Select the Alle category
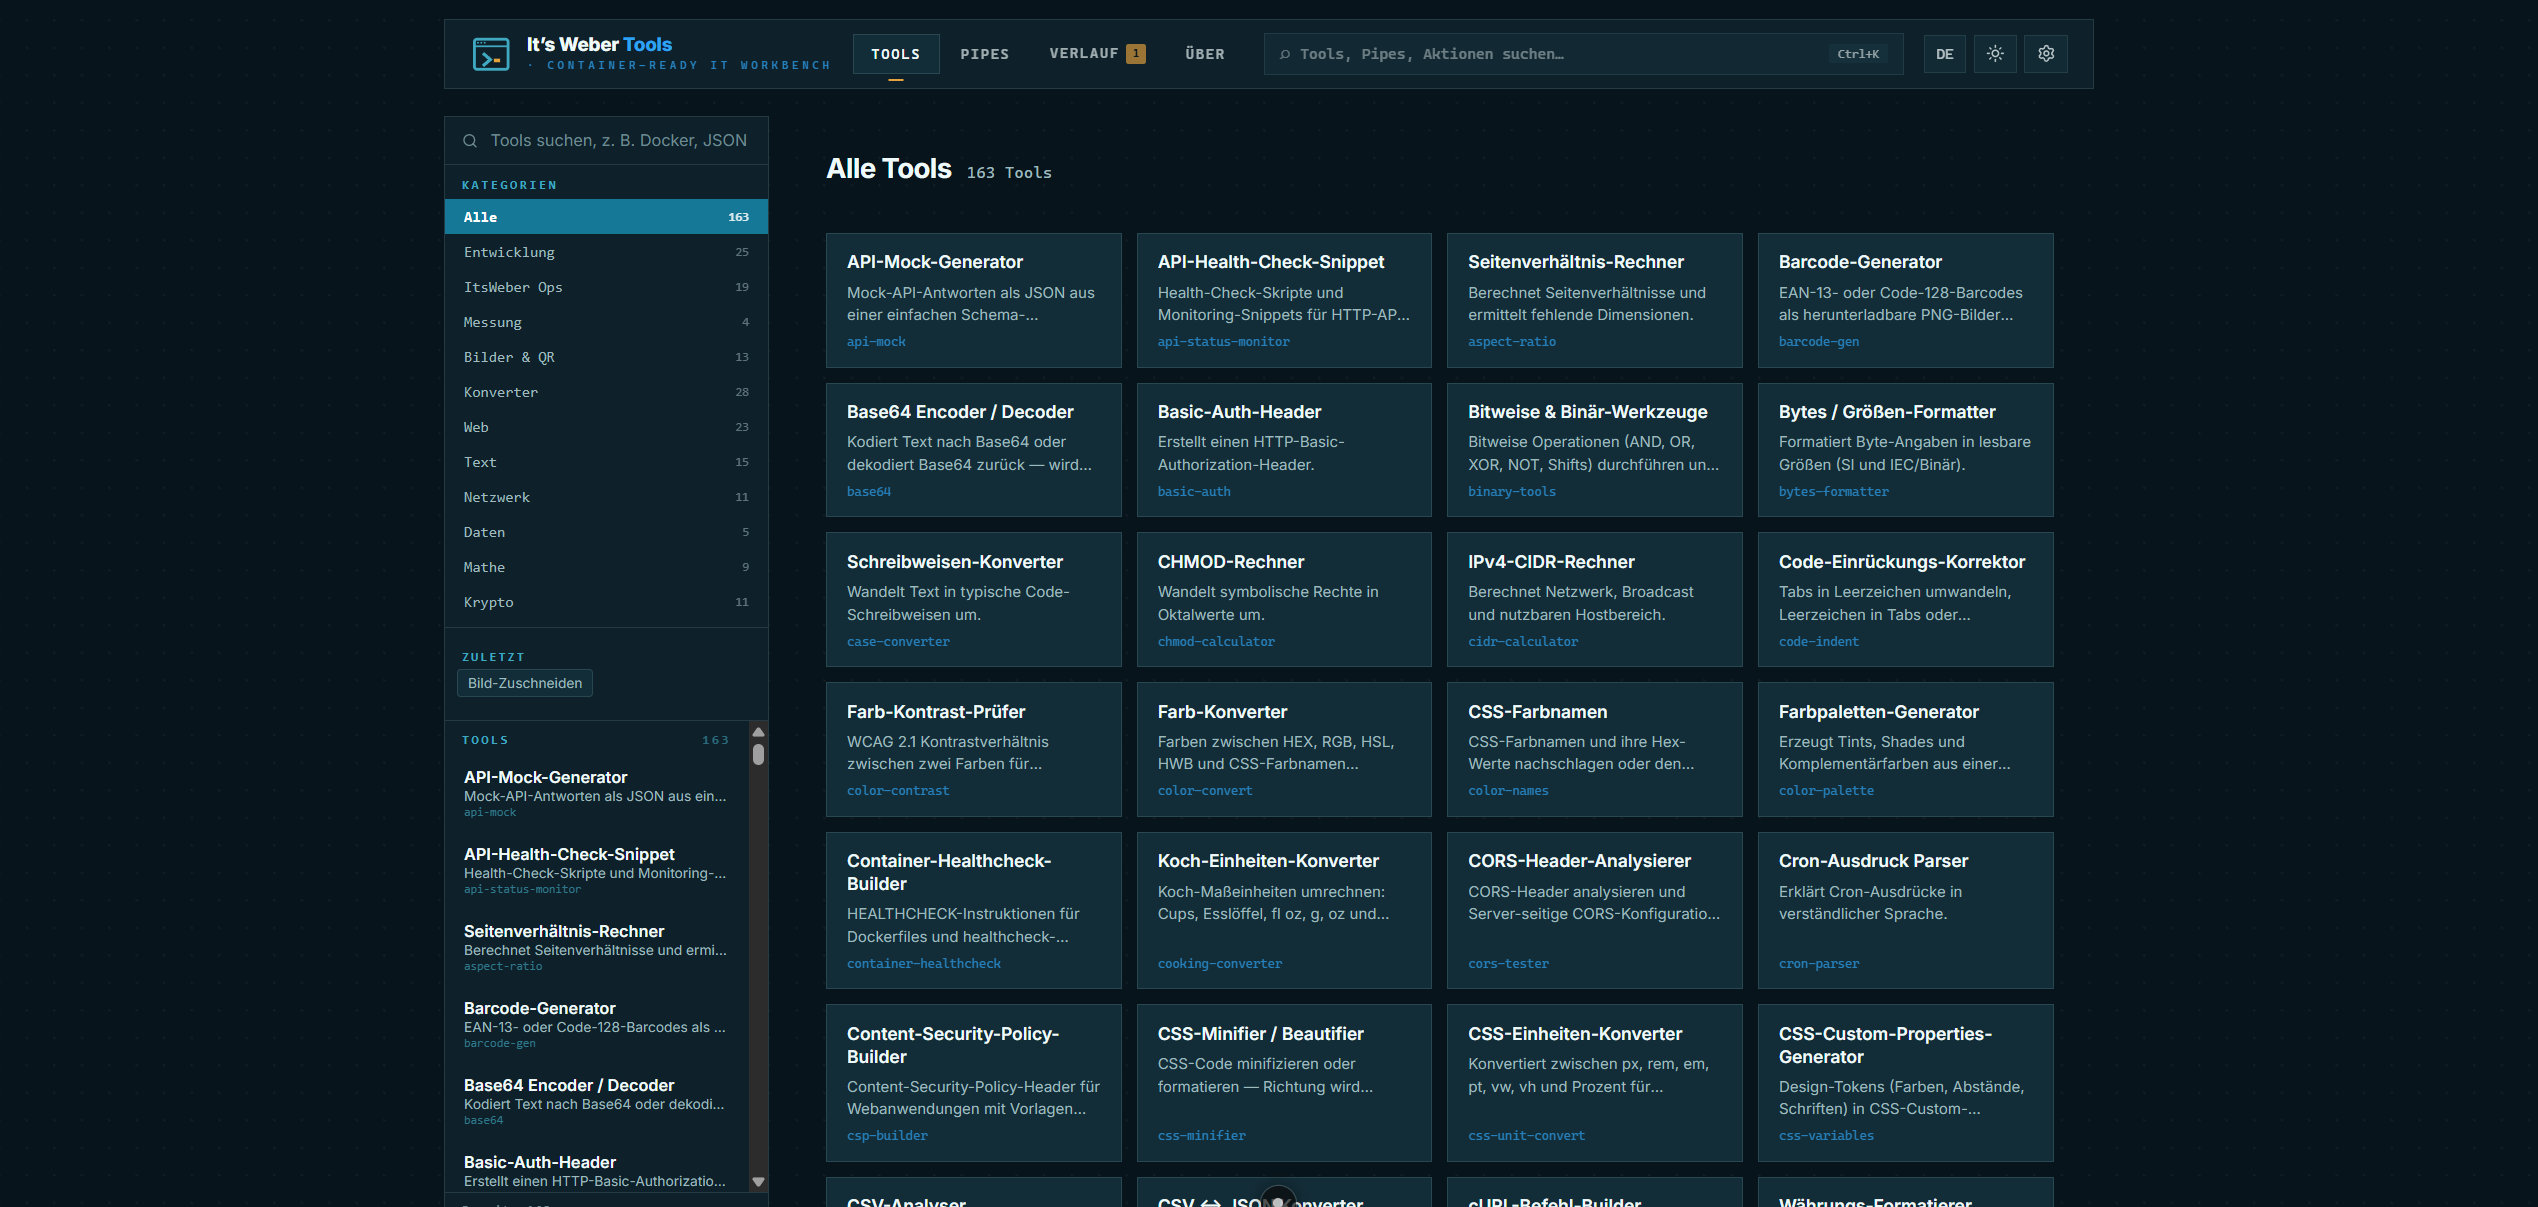 coord(606,217)
